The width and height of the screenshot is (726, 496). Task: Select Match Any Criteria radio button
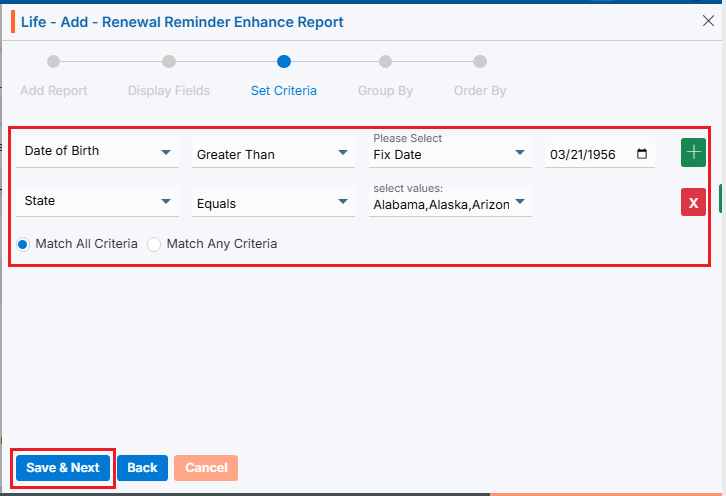(154, 244)
